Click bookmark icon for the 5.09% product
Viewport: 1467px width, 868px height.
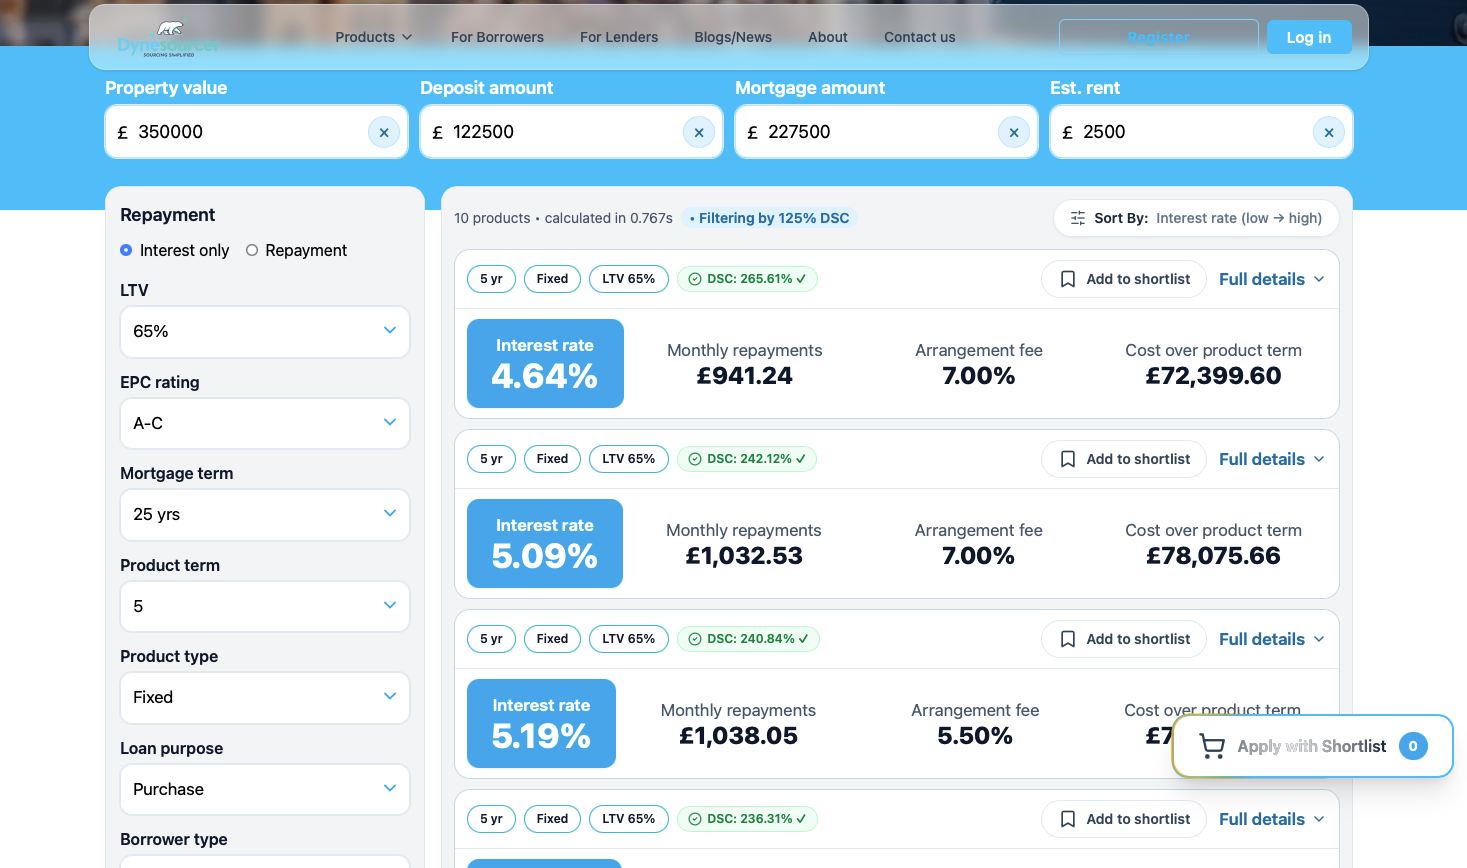point(1068,459)
